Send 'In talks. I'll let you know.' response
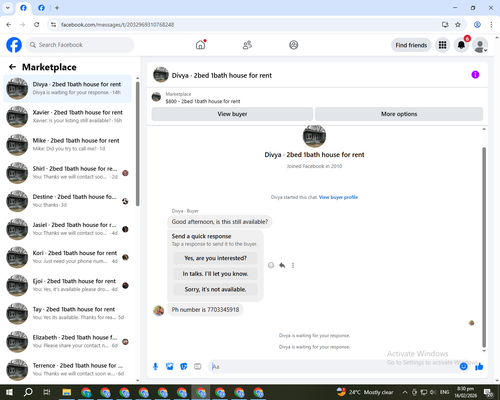 215,274
